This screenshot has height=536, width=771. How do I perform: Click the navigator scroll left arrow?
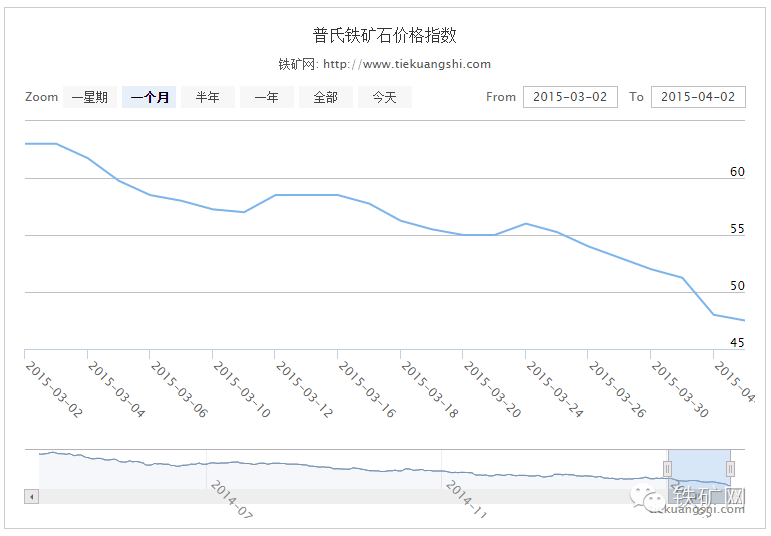31,497
